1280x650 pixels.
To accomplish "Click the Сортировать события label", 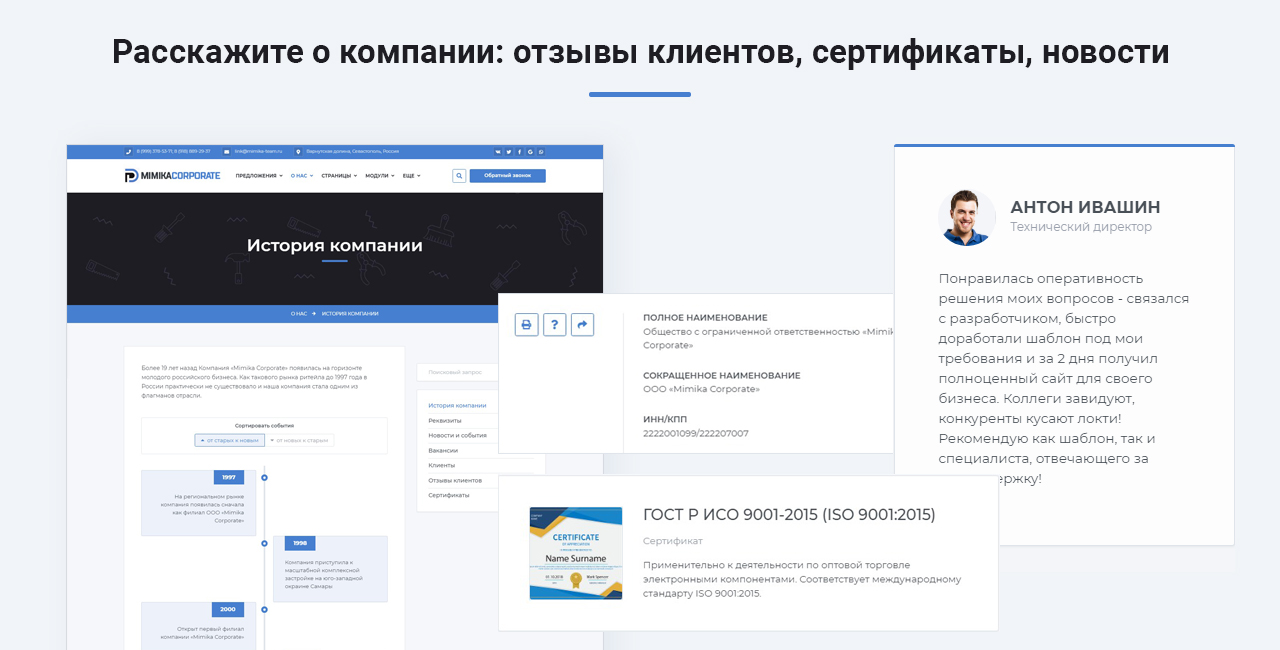I will (264, 425).
